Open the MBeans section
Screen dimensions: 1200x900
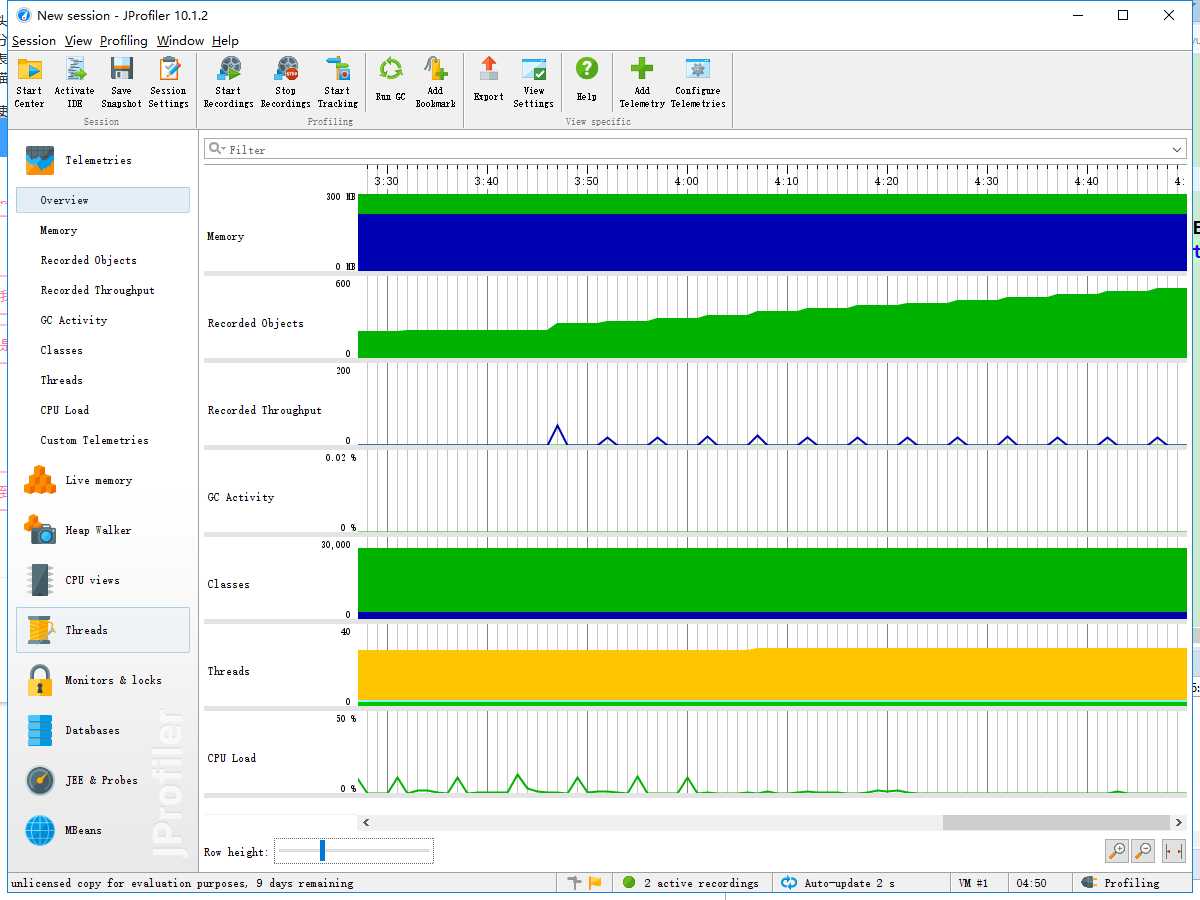[103, 830]
